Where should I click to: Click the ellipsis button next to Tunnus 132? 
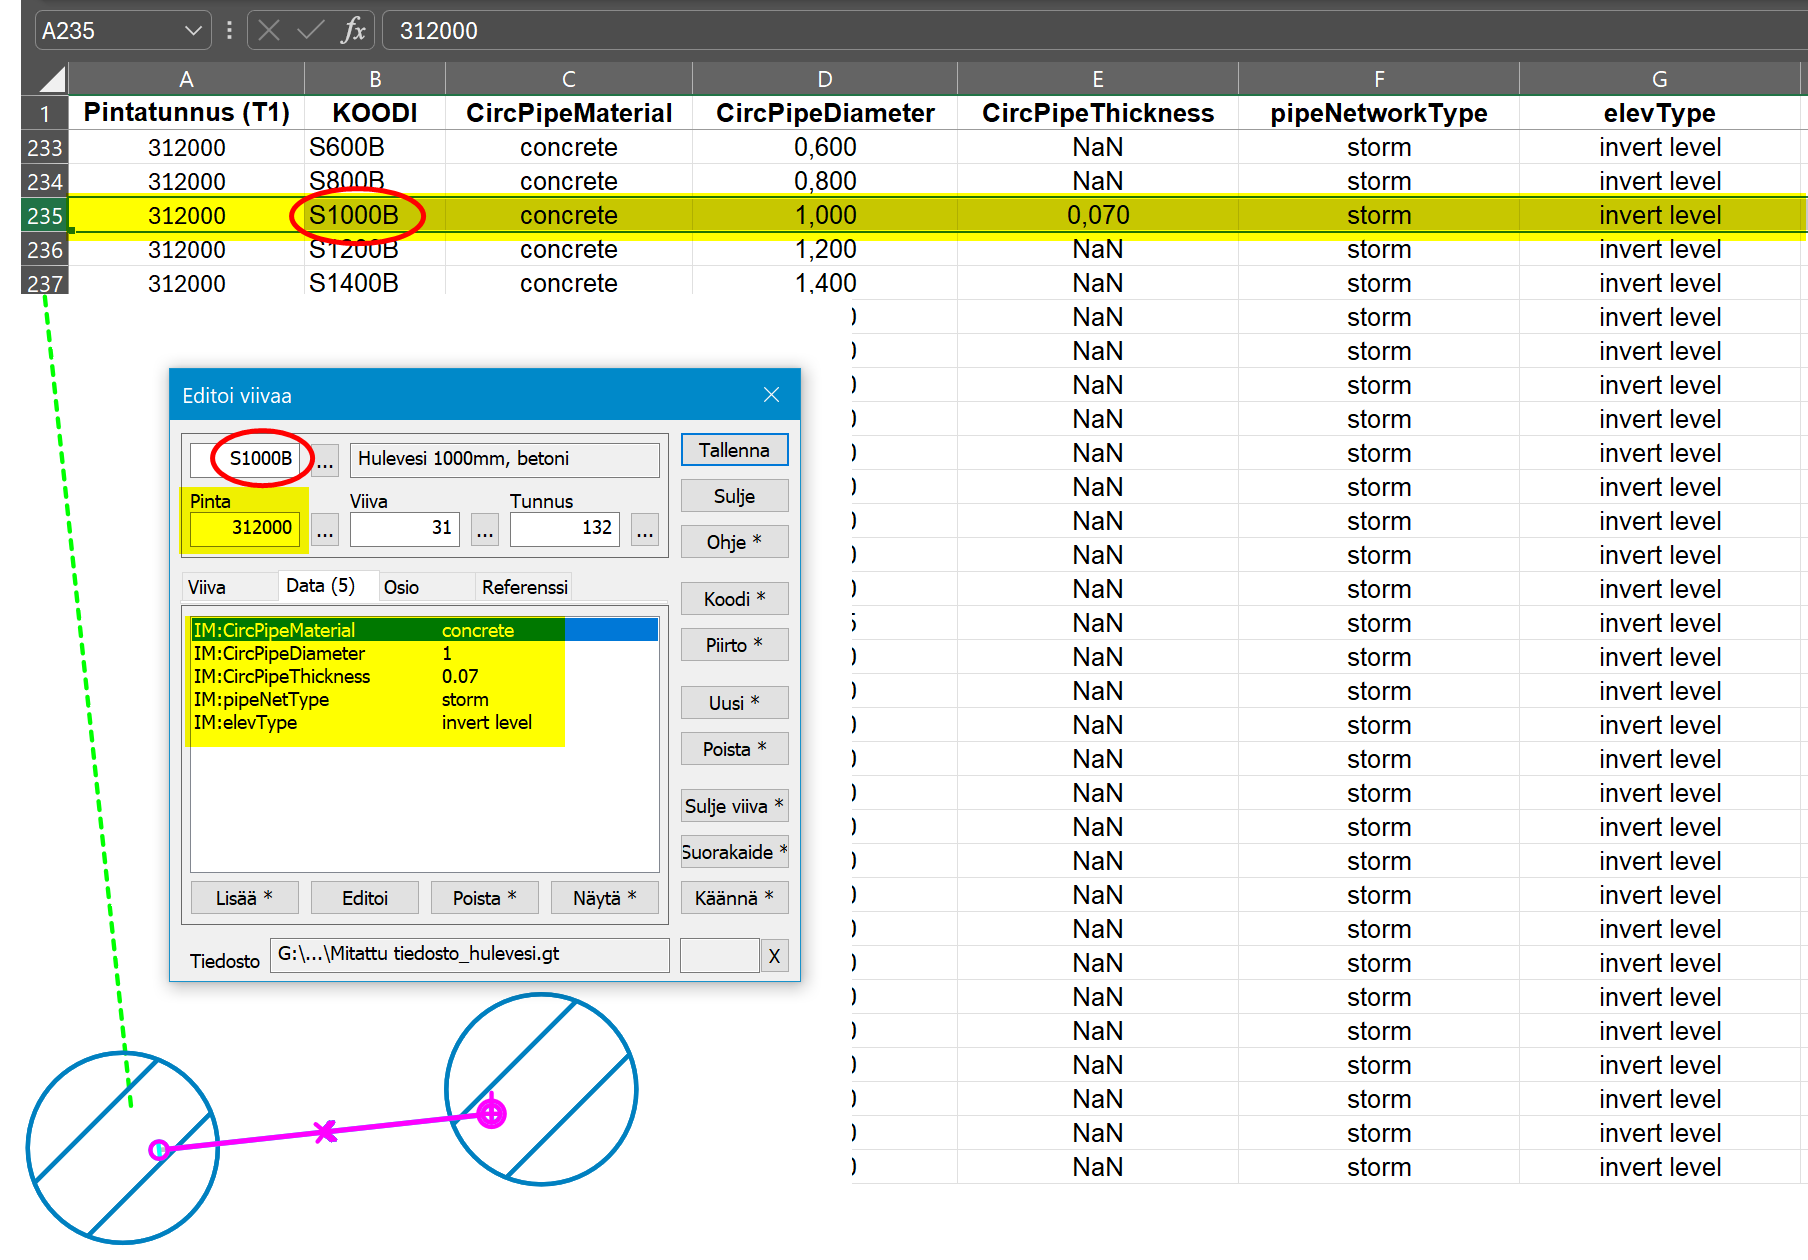[645, 529]
